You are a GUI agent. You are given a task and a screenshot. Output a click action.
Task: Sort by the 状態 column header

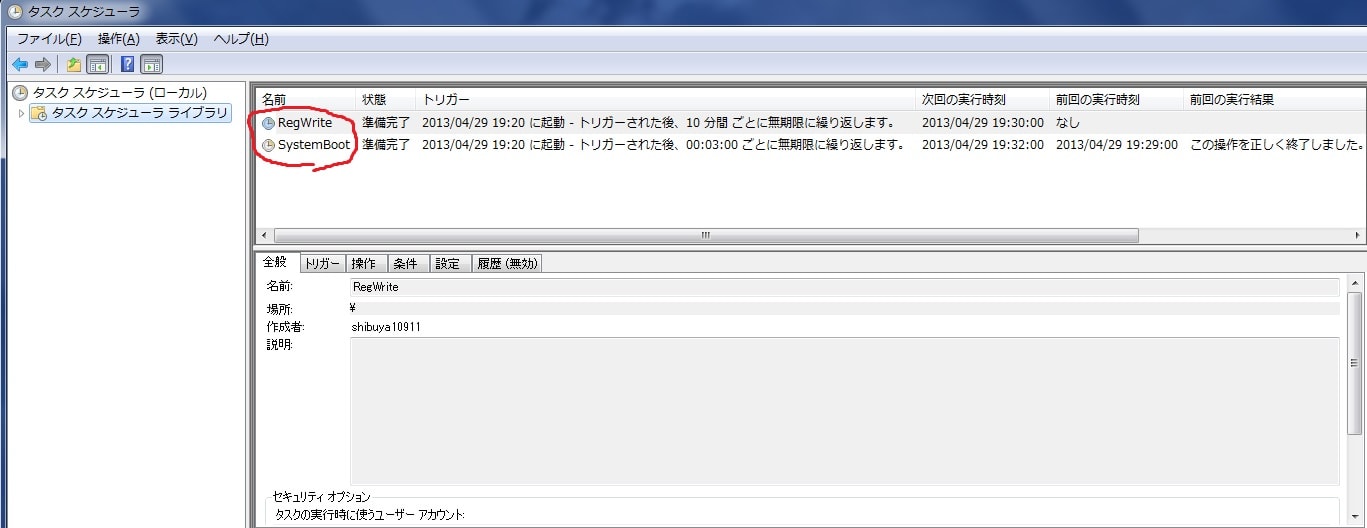coord(385,100)
